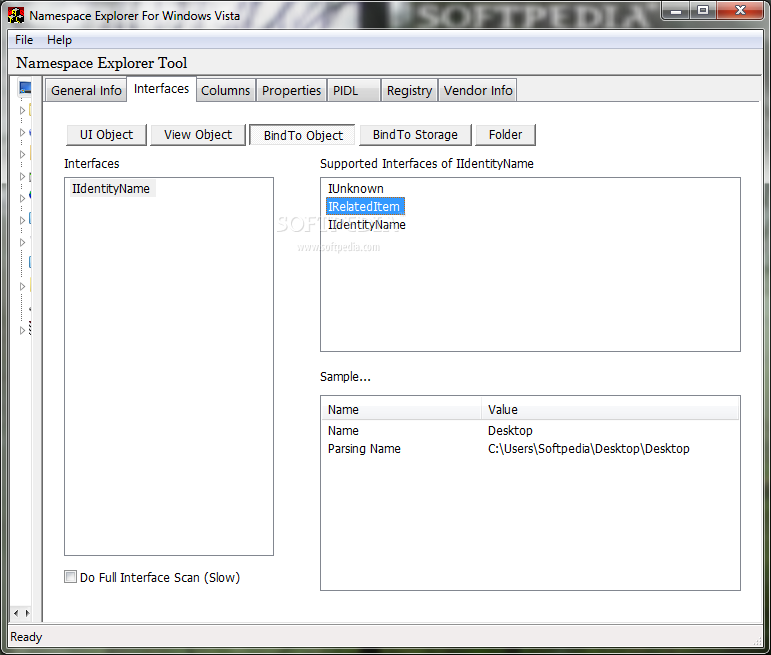Maximize the Namespace Explorer window

click(x=703, y=10)
